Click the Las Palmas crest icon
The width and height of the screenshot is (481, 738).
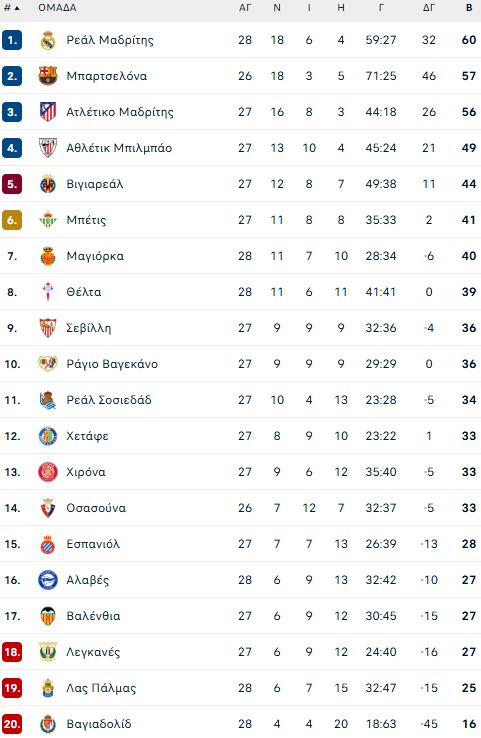tap(48, 688)
